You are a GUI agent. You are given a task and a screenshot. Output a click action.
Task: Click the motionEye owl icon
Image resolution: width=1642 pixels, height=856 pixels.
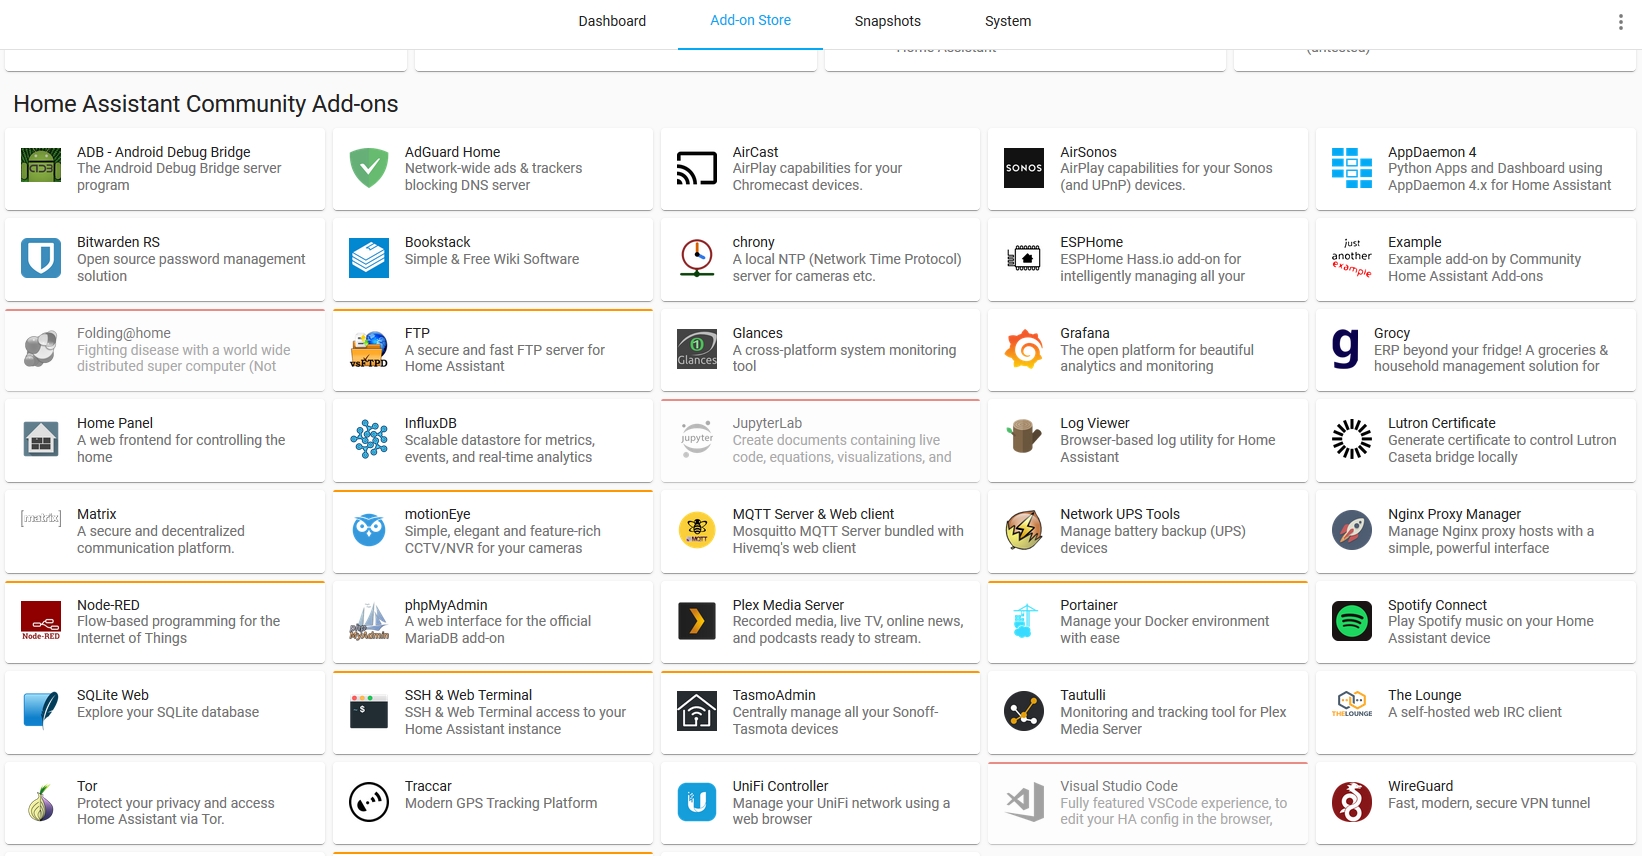tap(369, 530)
